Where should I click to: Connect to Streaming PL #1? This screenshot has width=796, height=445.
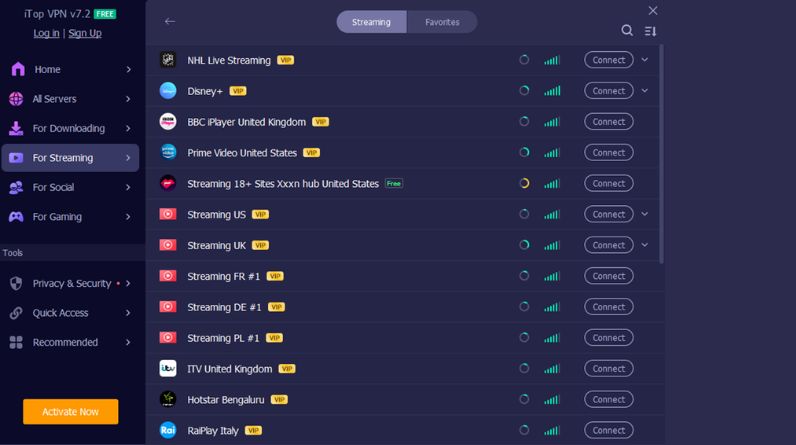609,338
